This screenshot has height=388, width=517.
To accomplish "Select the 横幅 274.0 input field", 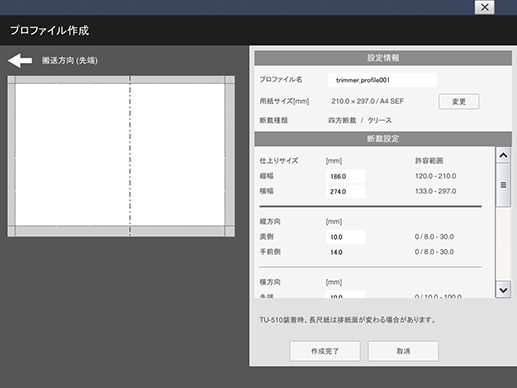I will (346, 192).
